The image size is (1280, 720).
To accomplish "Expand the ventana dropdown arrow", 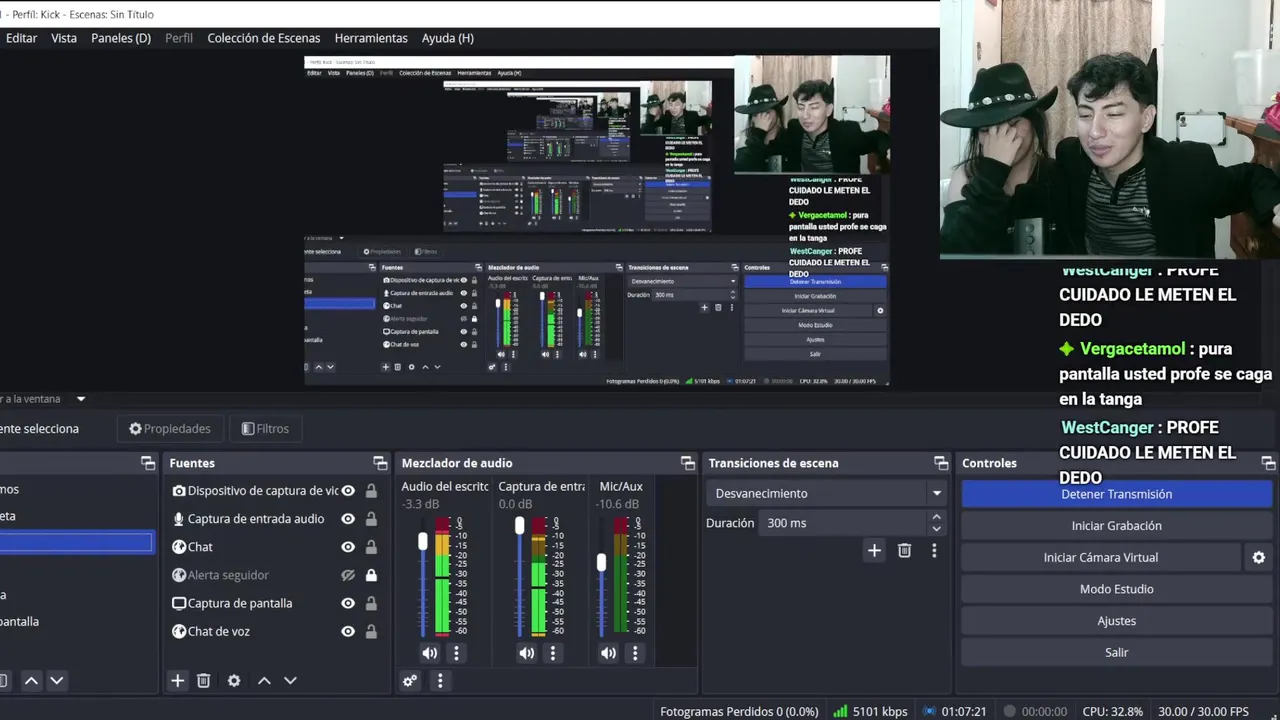I will point(81,399).
